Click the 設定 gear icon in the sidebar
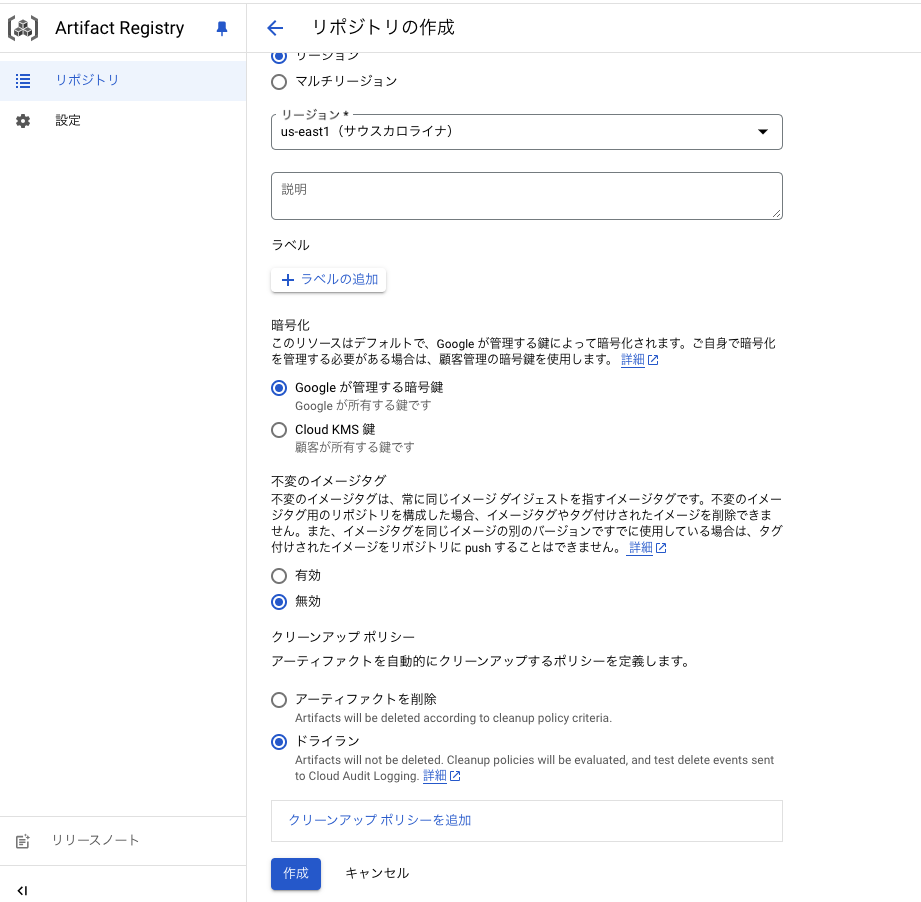The height and width of the screenshot is (902, 921). pyautogui.click(x=23, y=120)
